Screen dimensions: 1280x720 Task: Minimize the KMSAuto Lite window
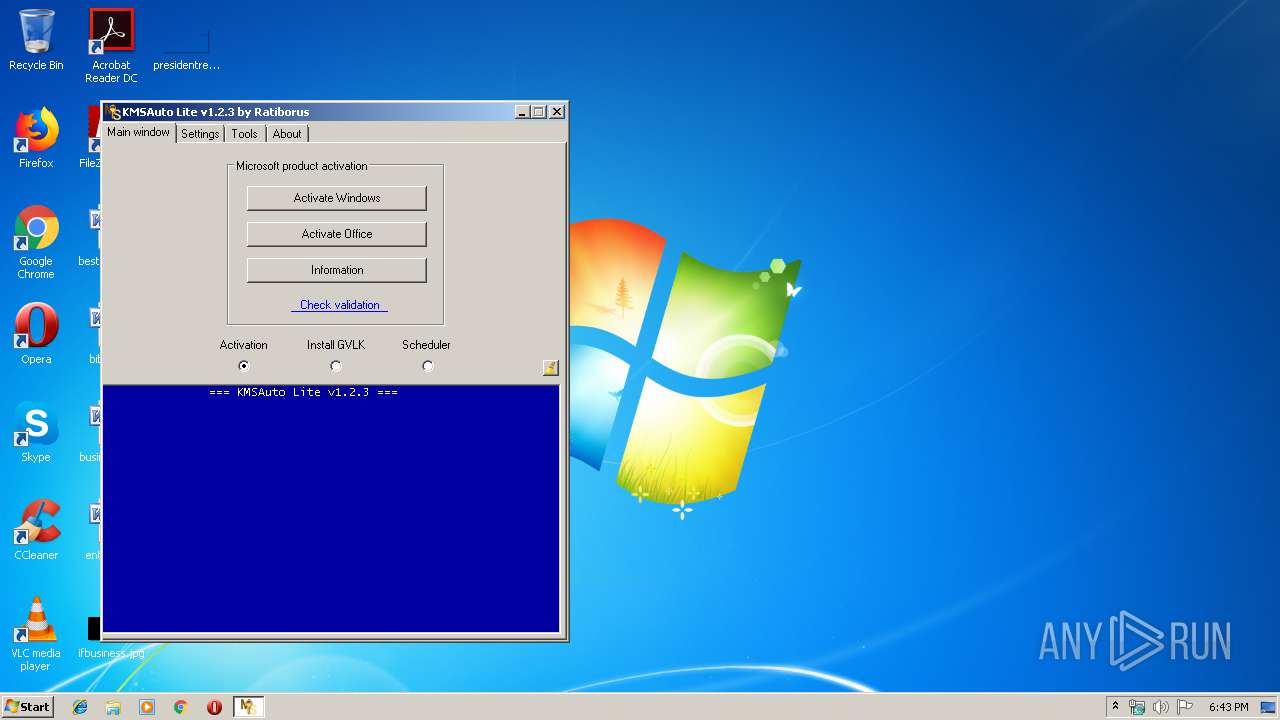click(522, 112)
